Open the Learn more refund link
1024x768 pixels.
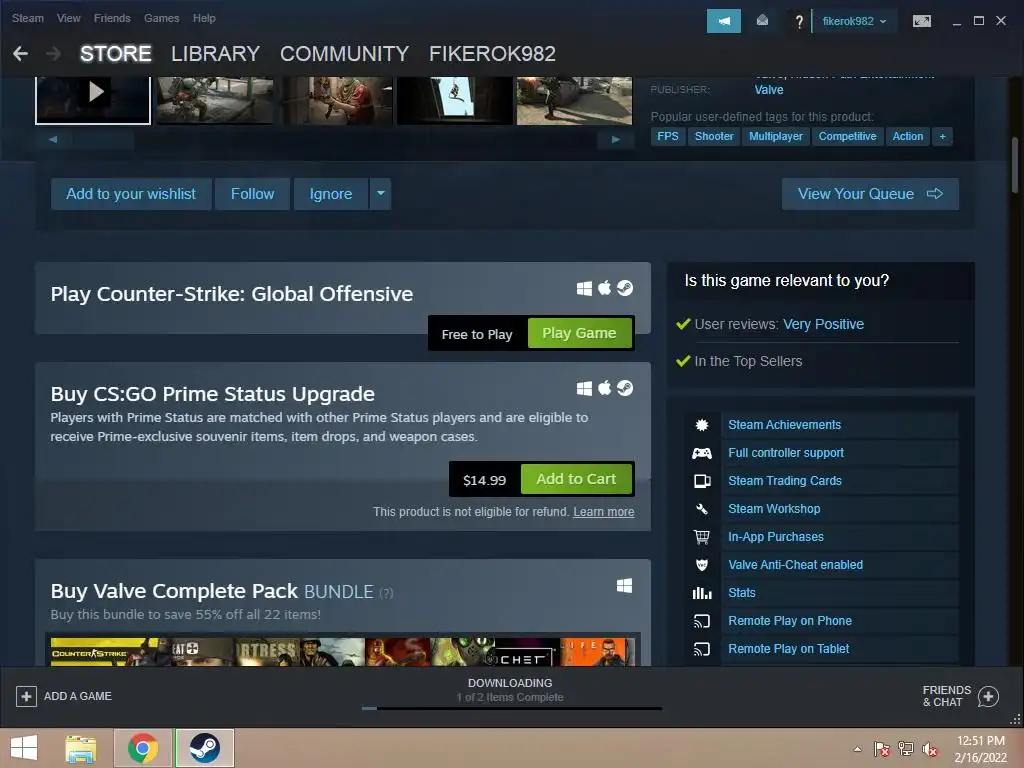603,512
